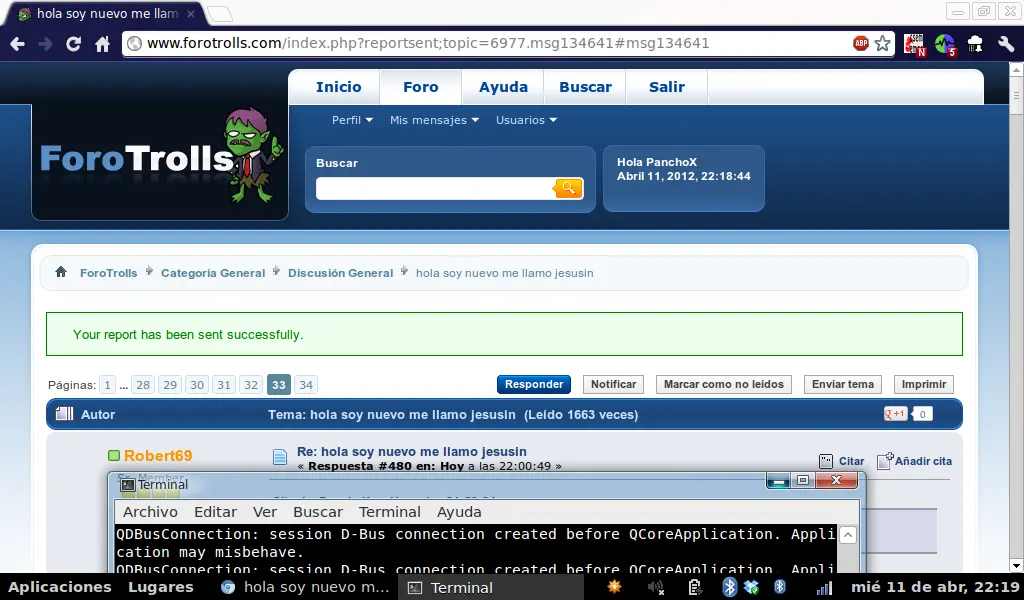This screenshot has width=1024, height=600.
Task: Click the network signal bars tray icon
Action: [824, 588]
